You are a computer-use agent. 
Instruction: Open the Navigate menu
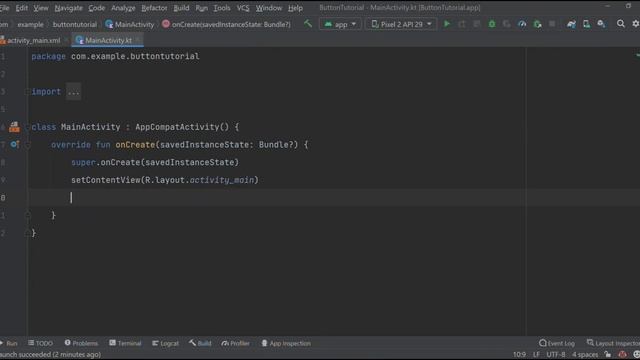(x=69, y=8)
